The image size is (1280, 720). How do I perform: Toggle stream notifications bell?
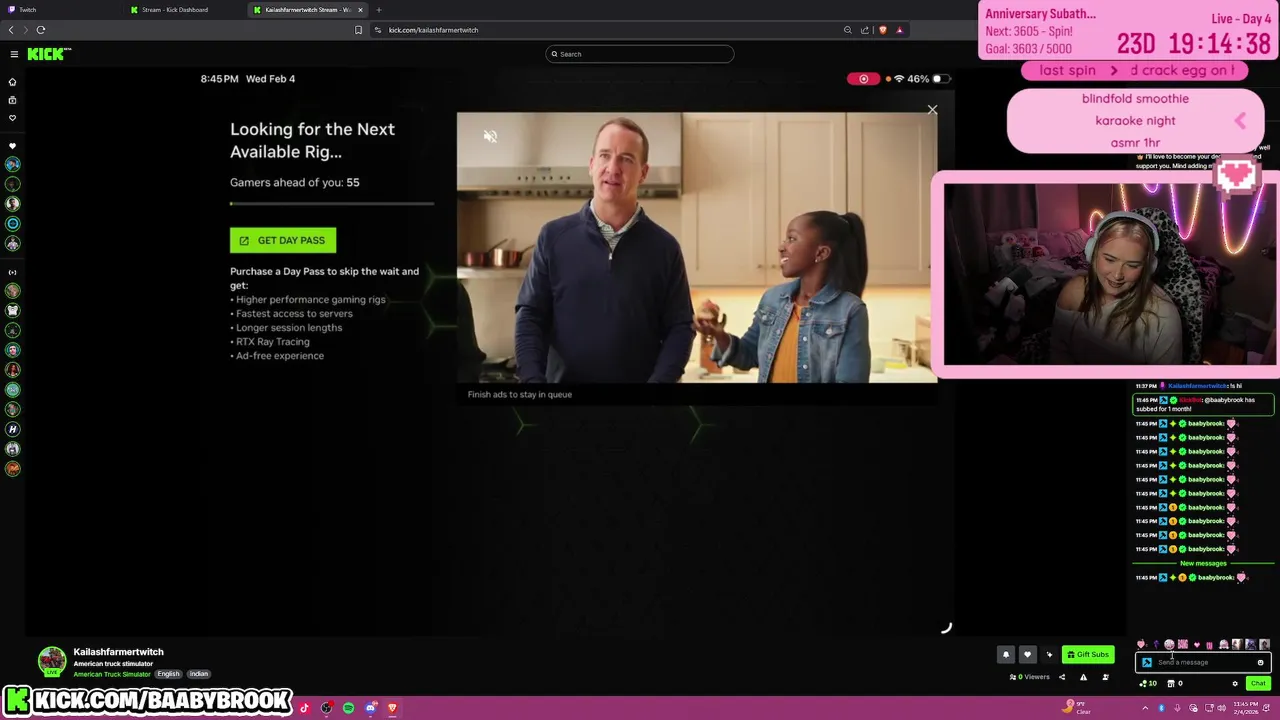[x=1006, y=654]
